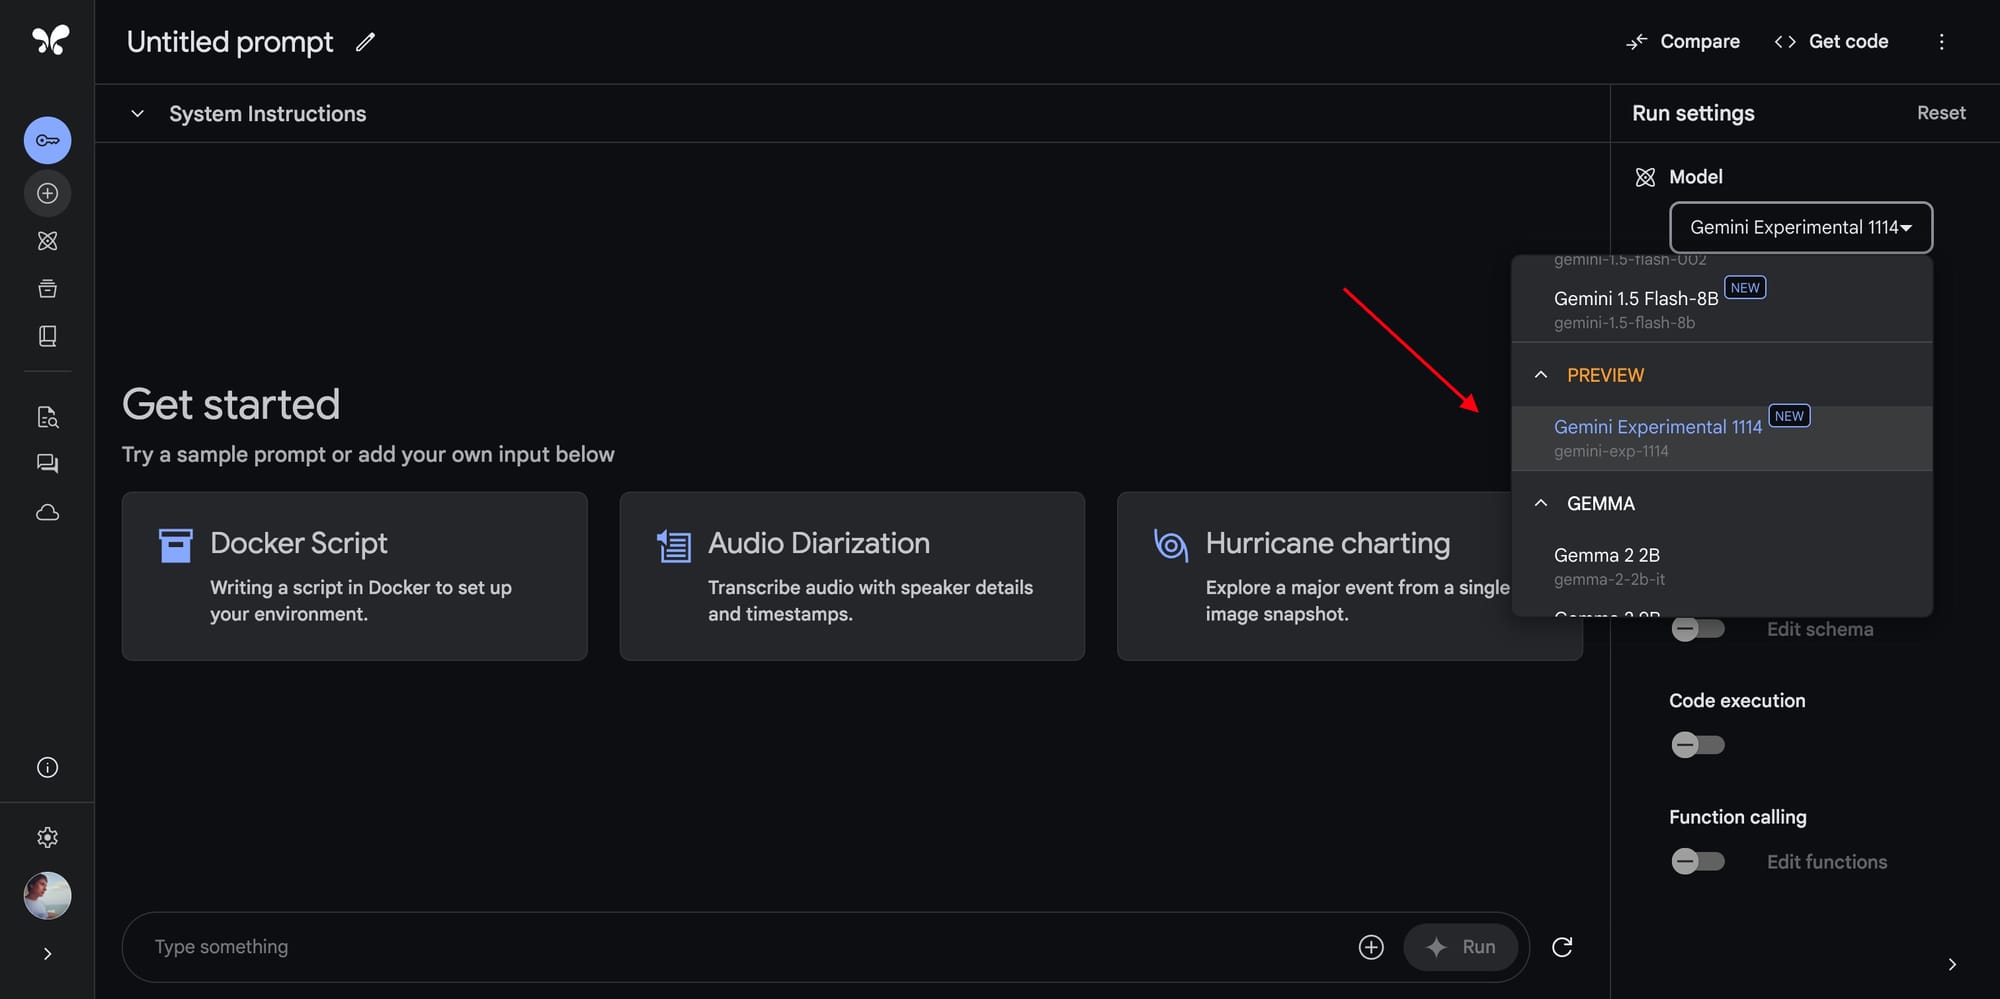The width and height of the screenshot is (2000, 999).
Task: Choose Gemma 2 2B model option
Action: tap(1722, 566)
